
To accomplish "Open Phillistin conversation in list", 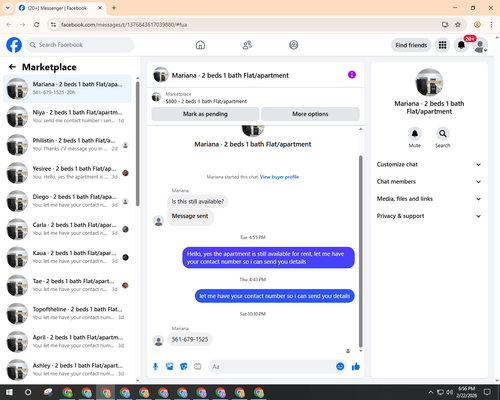I will coord(67,145).
